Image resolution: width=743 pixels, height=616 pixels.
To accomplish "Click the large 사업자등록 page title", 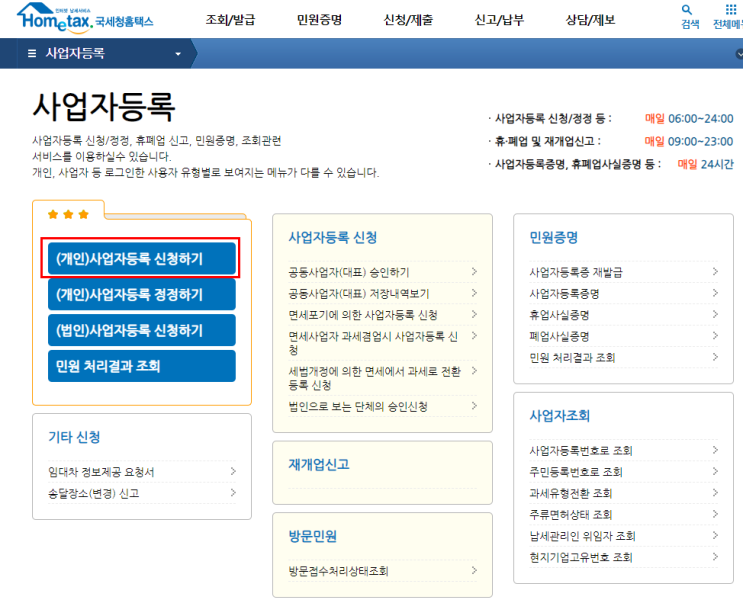I will tap(104, 107).
